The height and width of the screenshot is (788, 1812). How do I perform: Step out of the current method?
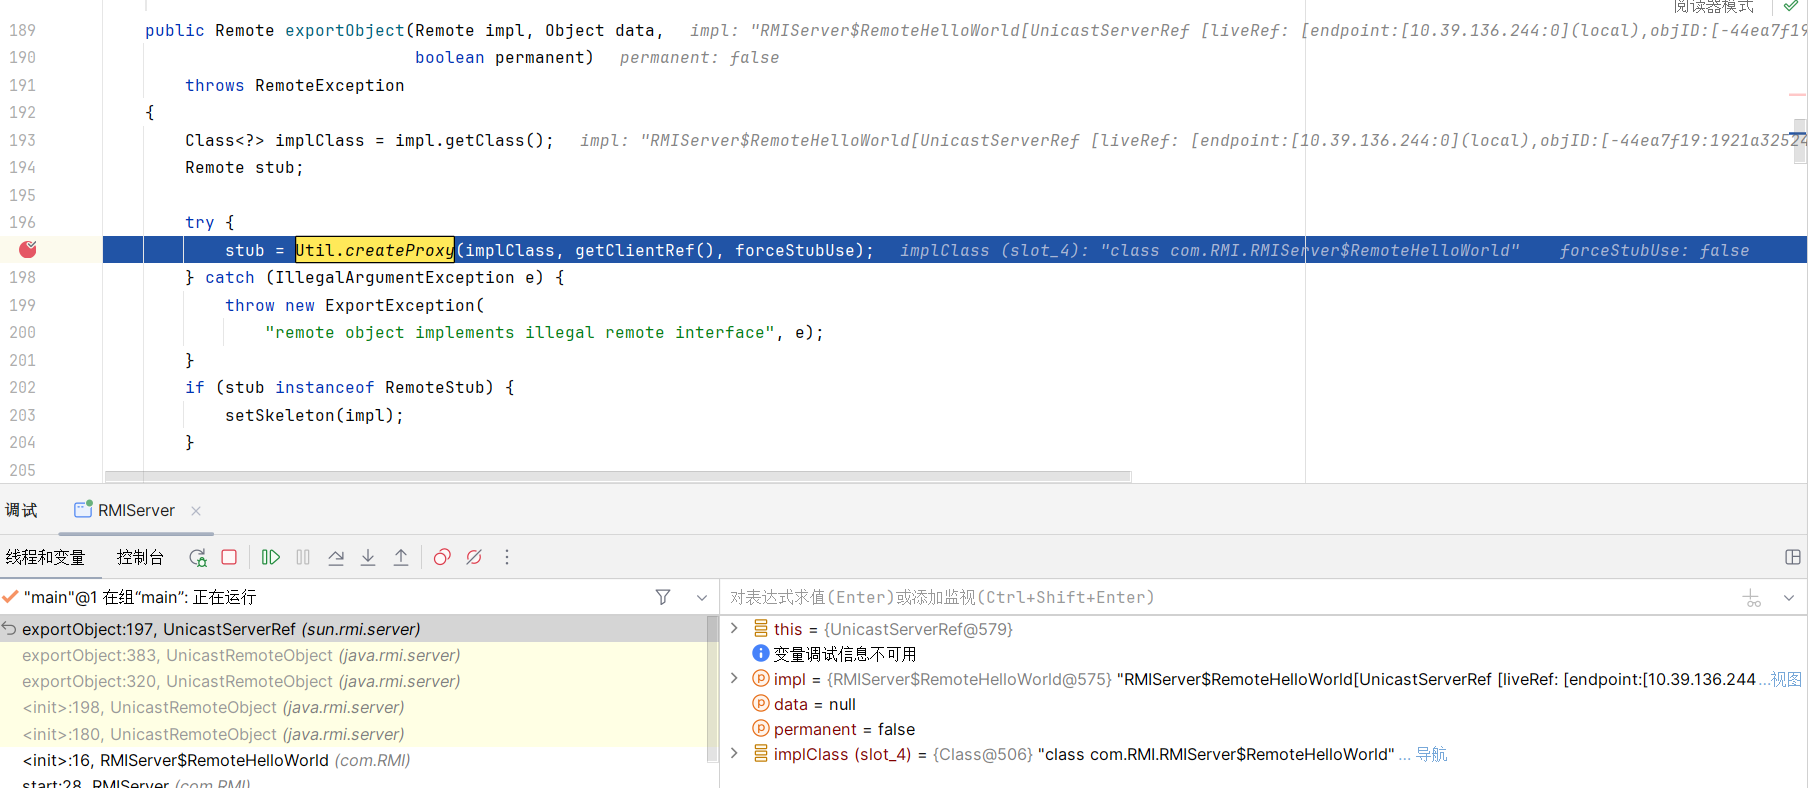tap(401, 557)
